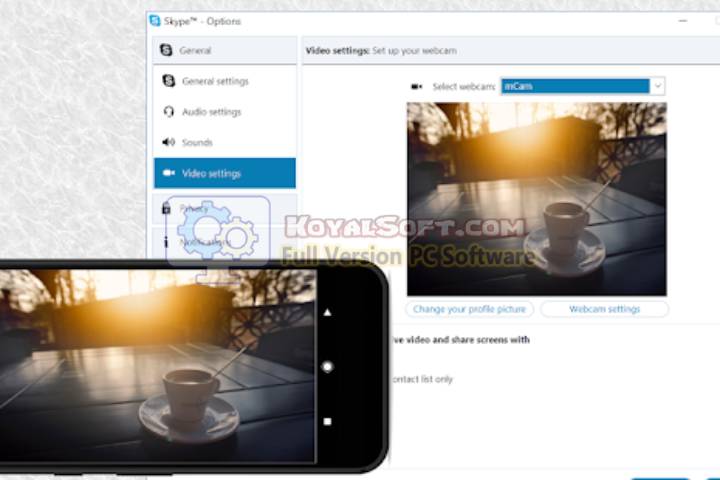Tap the phone's recent apps square button
Viewport: 720px width, 480px height.
(x=327, y=421)
